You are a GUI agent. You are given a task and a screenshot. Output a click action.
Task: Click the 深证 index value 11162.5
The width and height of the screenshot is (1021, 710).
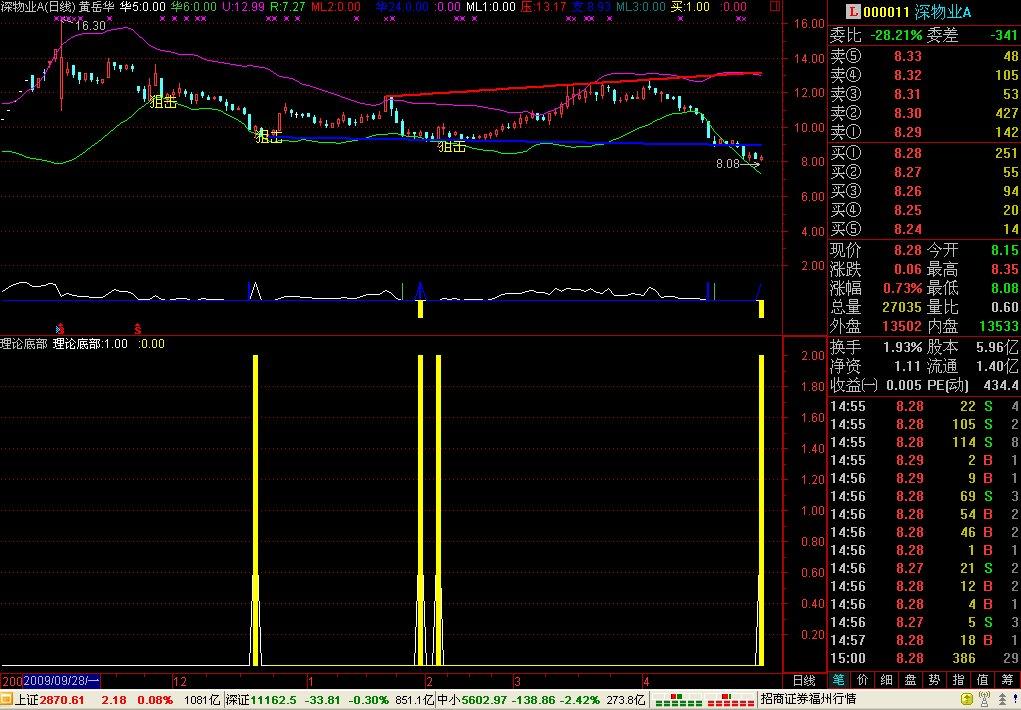click(x=273, y=700)
